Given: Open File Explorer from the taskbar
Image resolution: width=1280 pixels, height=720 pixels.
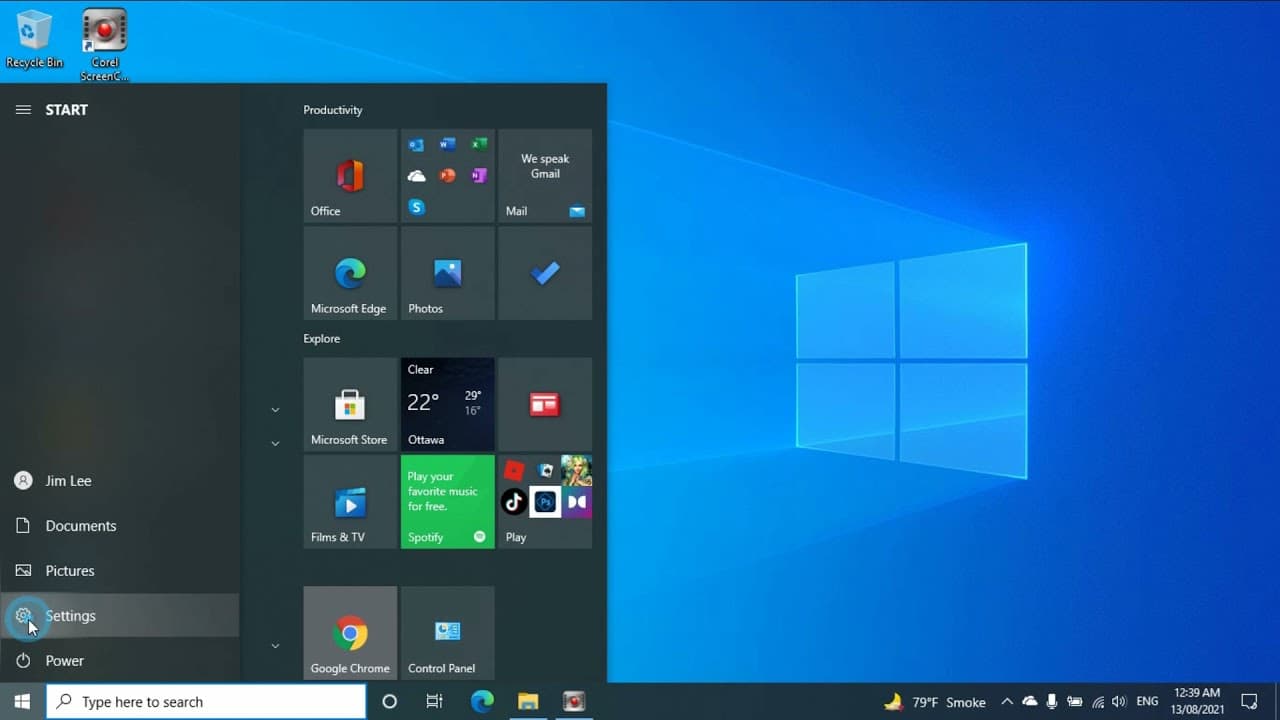Looking at the screenshot, I should [528, 702].
